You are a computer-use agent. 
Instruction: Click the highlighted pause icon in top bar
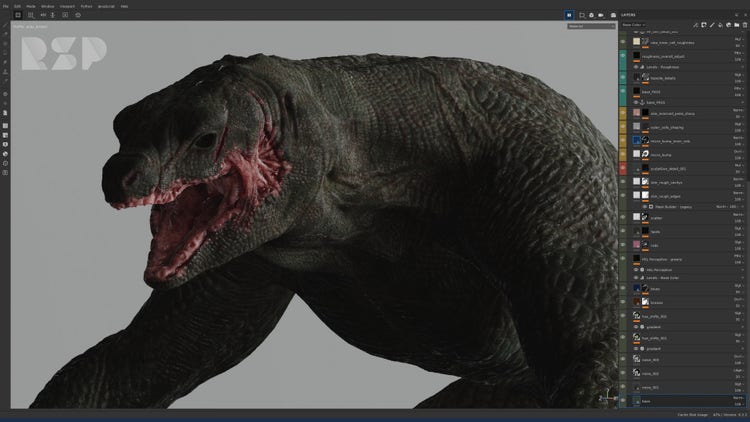(569, 15)
